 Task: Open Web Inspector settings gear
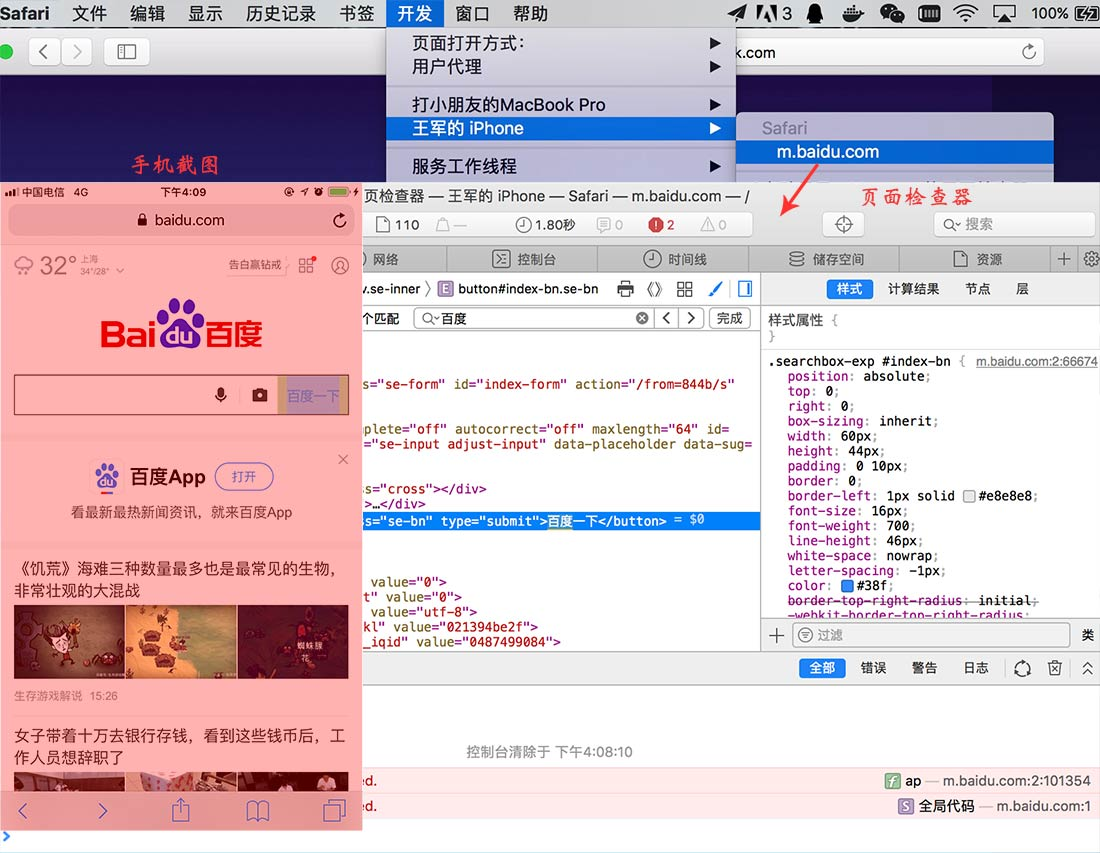click(x=1091, y=260)
